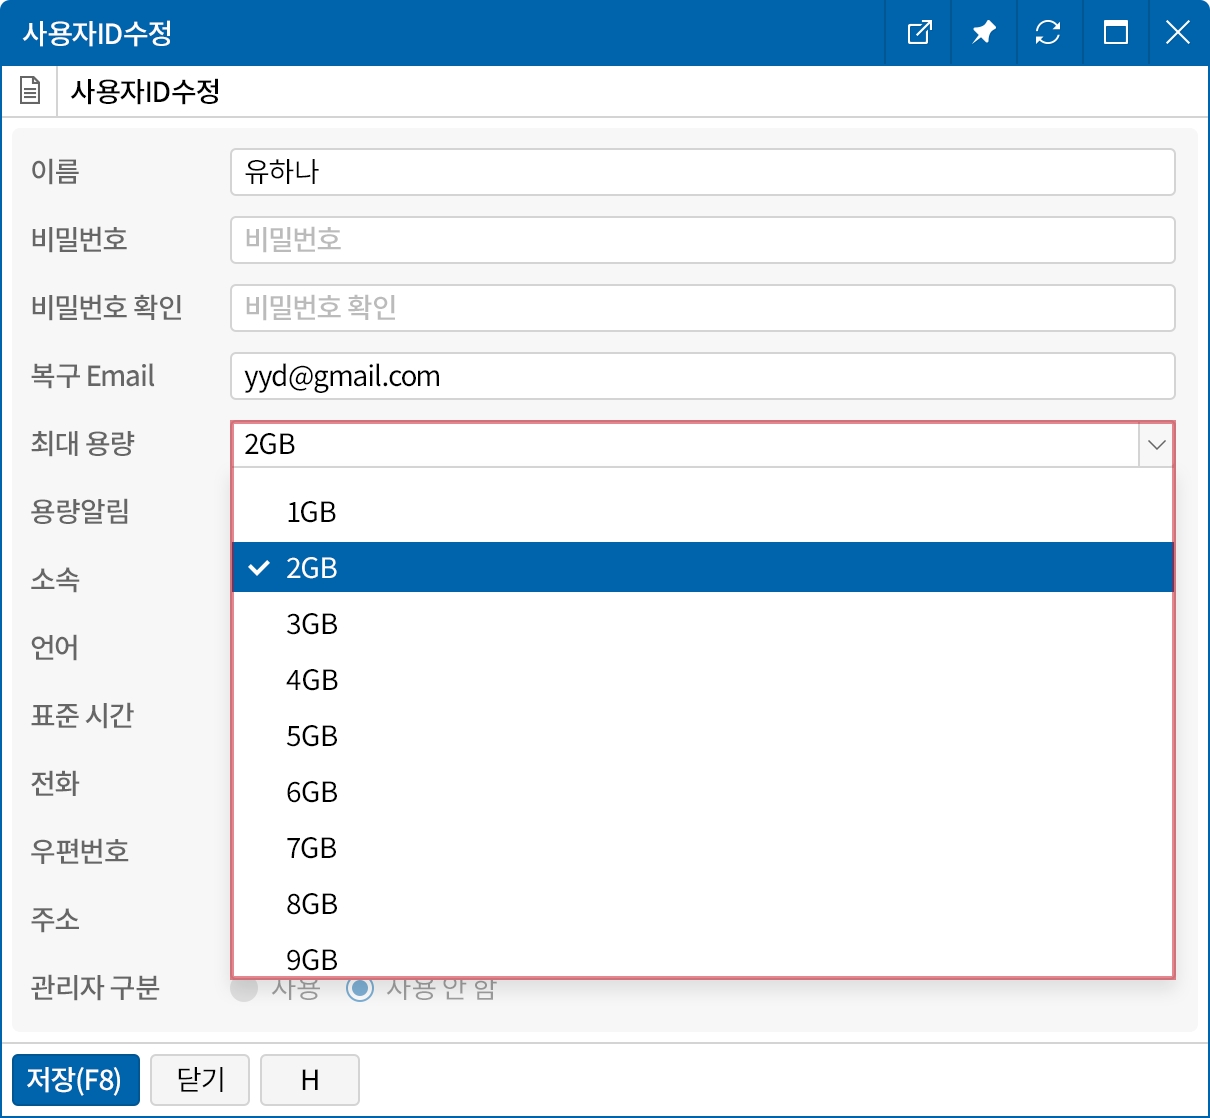This screenshot has height=1118, width=1210.
Task: Focus the 이름 text field
Action: pyautogui.click(x=702, y=172)
